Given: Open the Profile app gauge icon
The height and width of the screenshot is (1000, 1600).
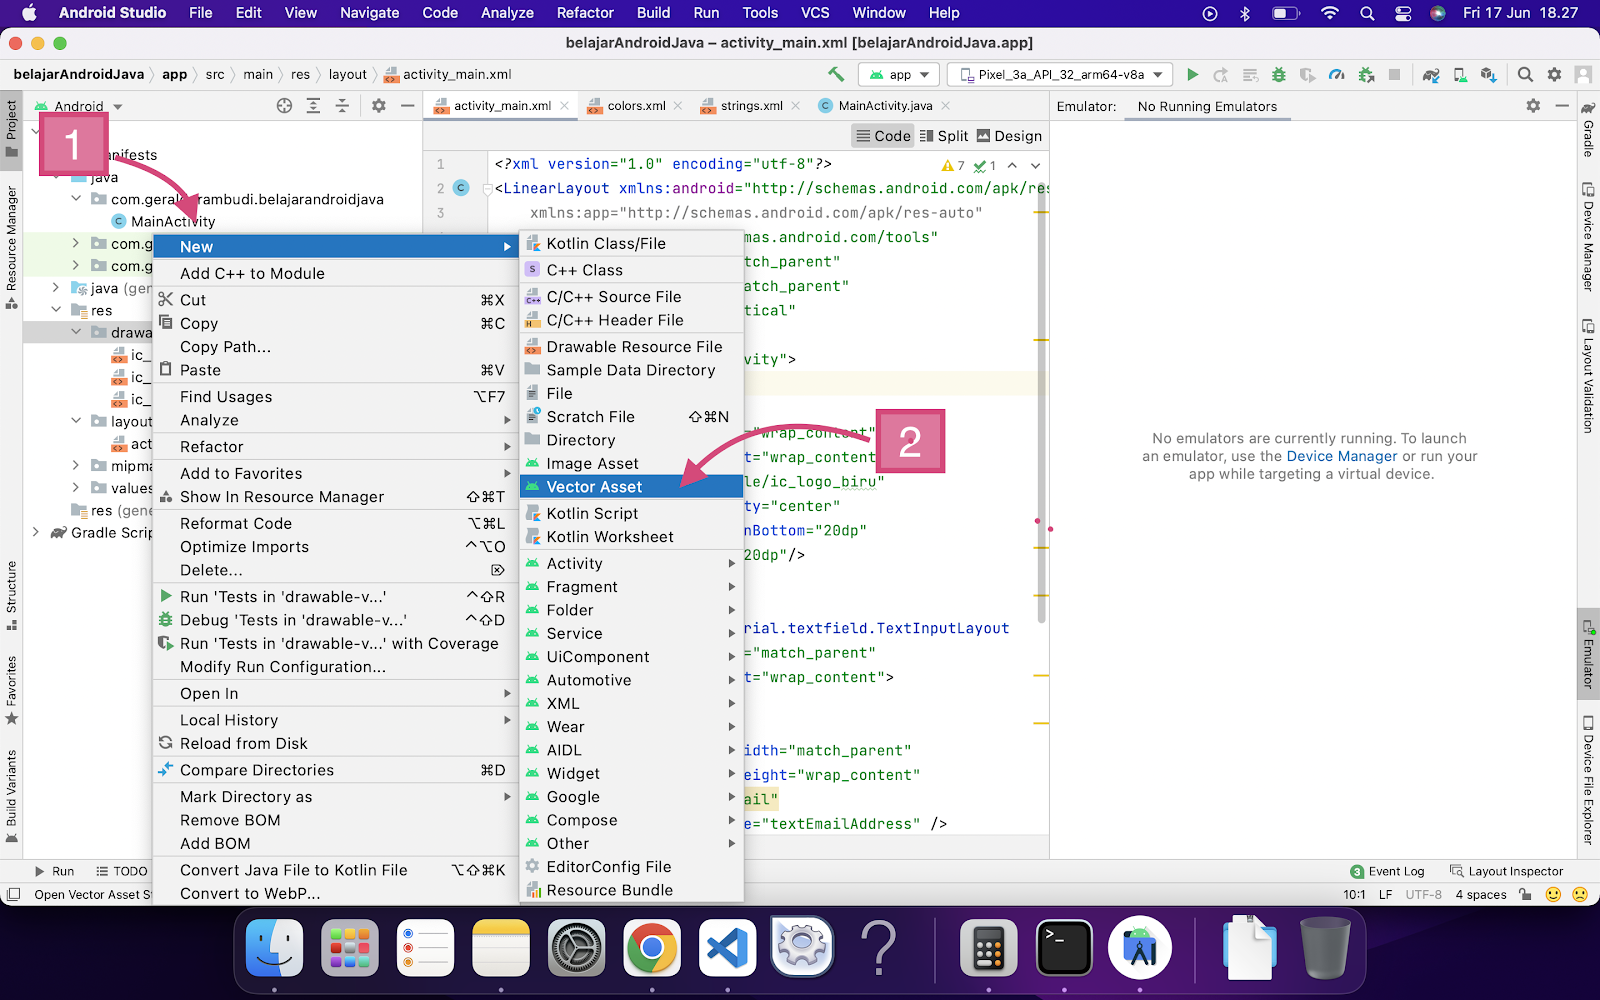Looking at the screenshot, I should (1336, 74).
